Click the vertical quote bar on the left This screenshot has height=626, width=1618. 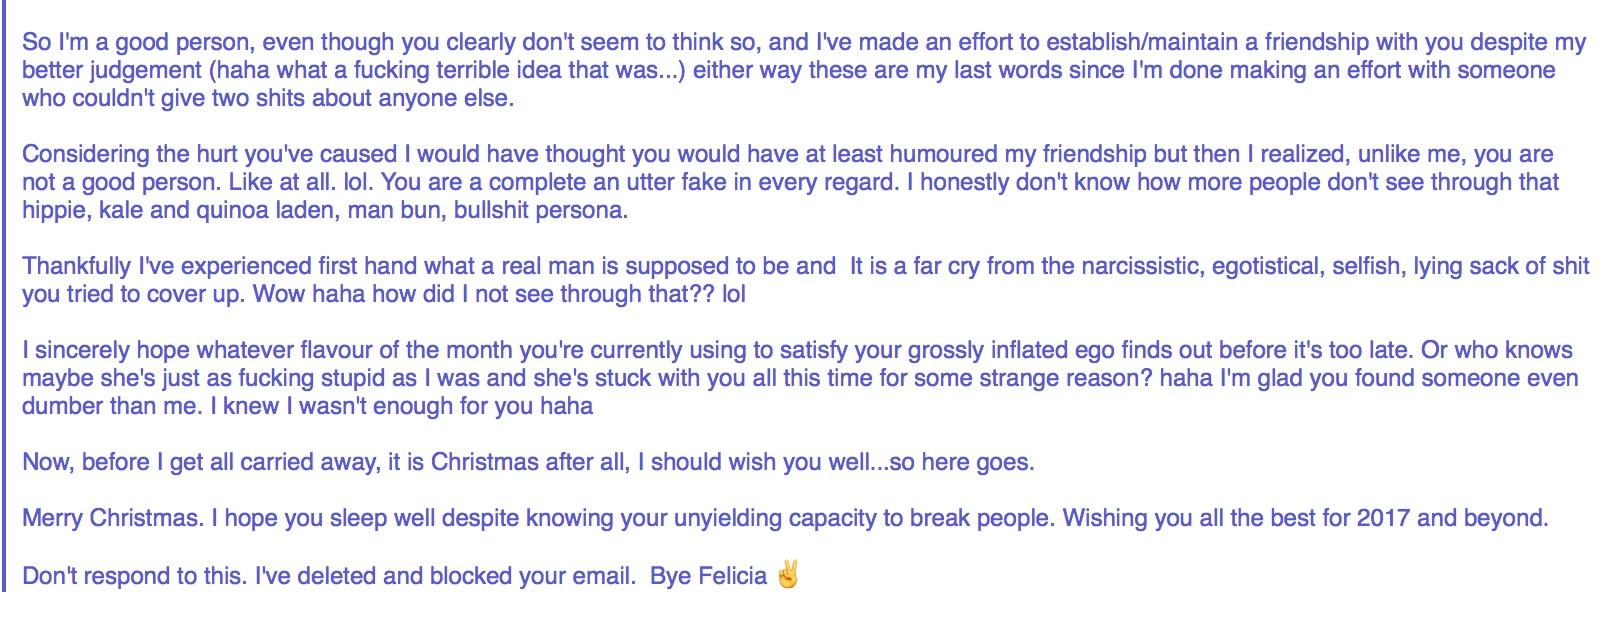click(x=4, y=300)
